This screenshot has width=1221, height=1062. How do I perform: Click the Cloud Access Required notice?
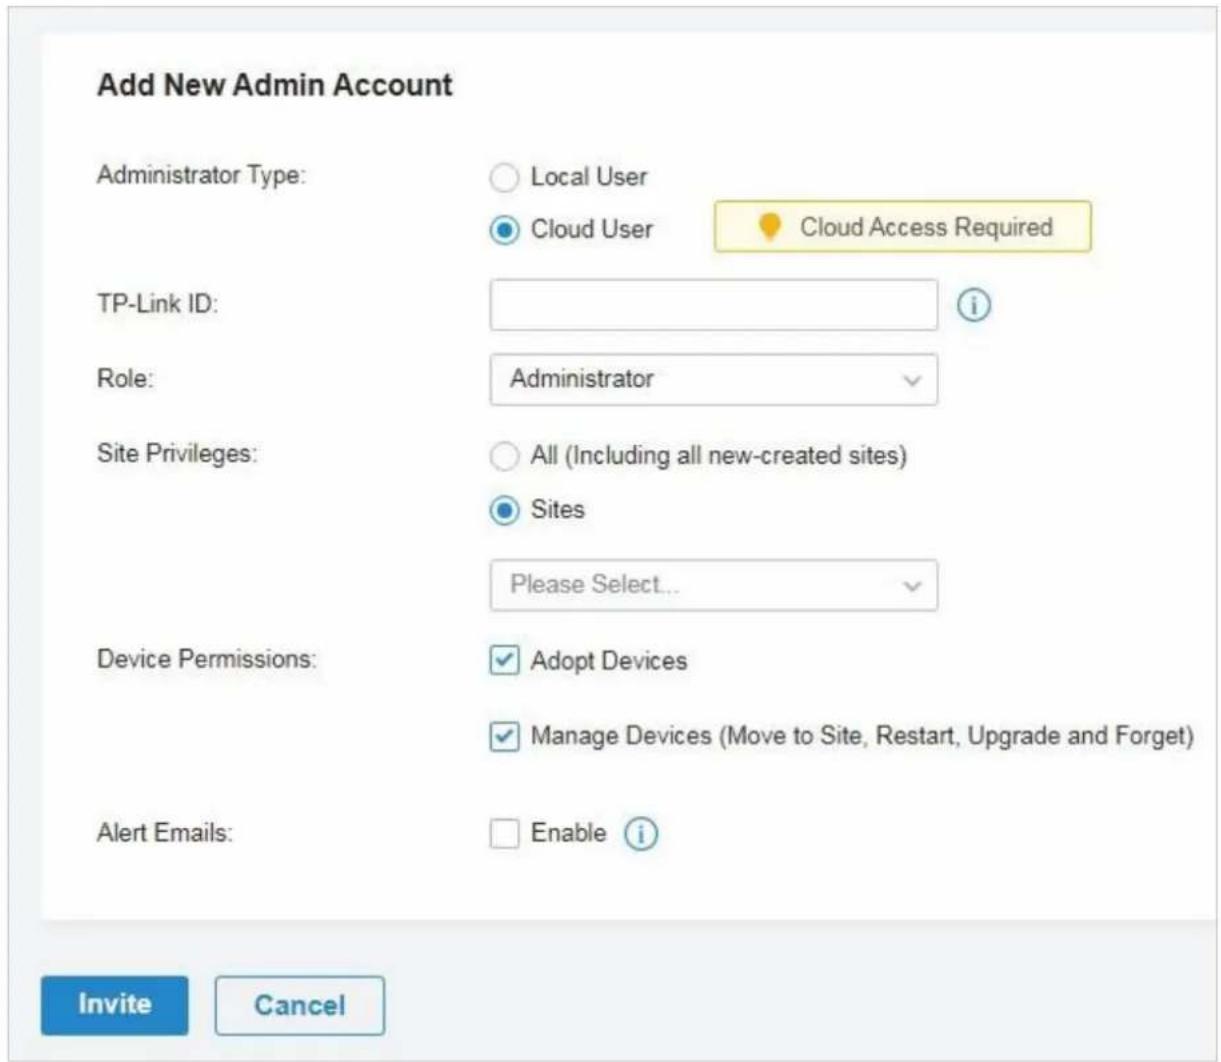pos(902,227)
